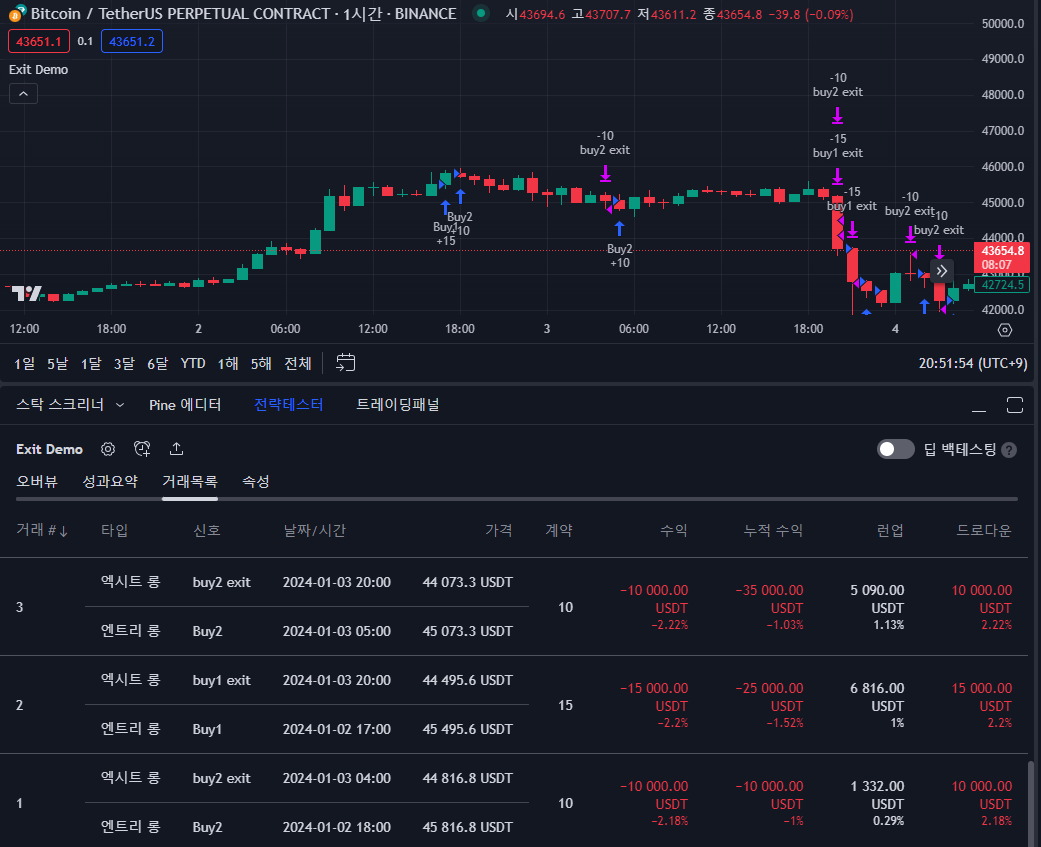
Task: Click the signal column header
Action: click(x=206, y=530)
